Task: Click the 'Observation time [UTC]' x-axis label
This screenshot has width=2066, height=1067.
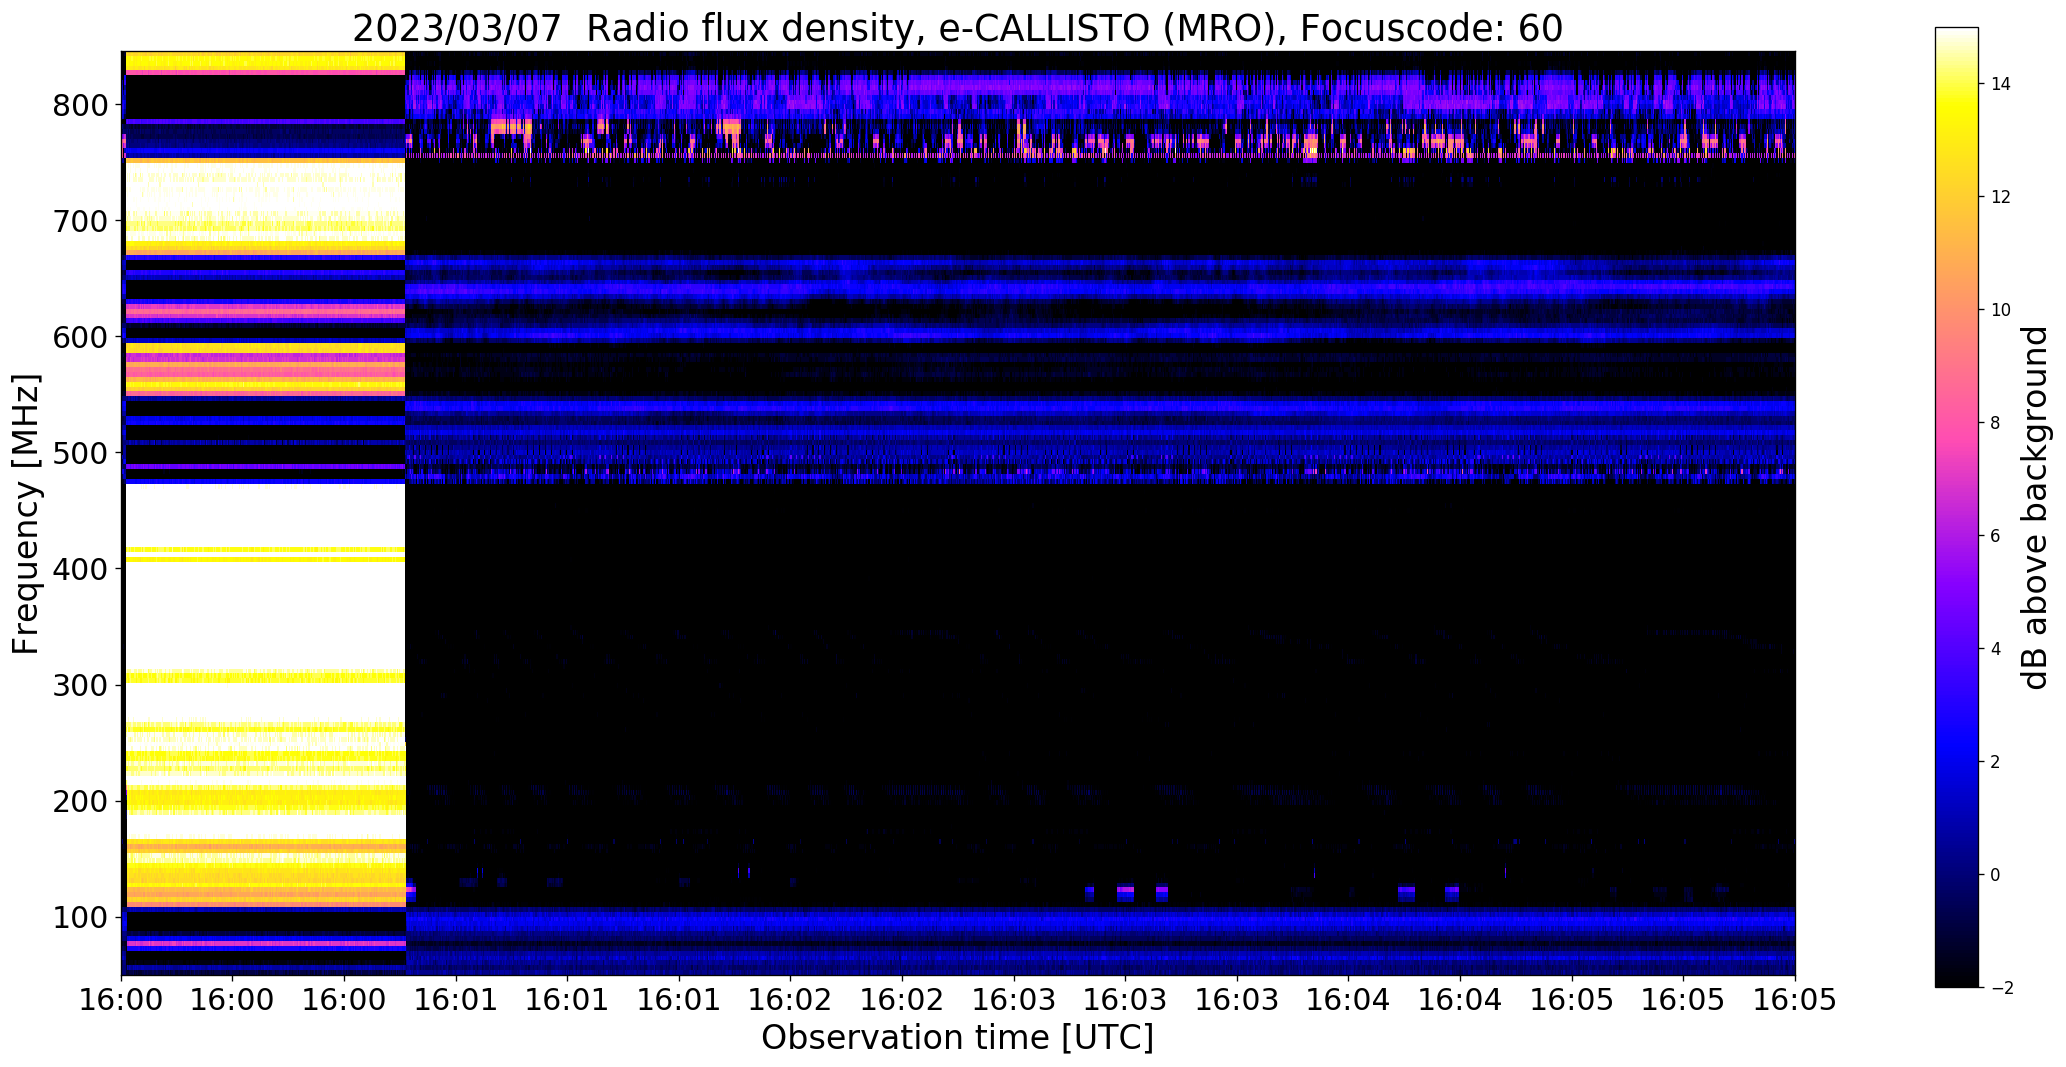Action: coord(957,1038)
